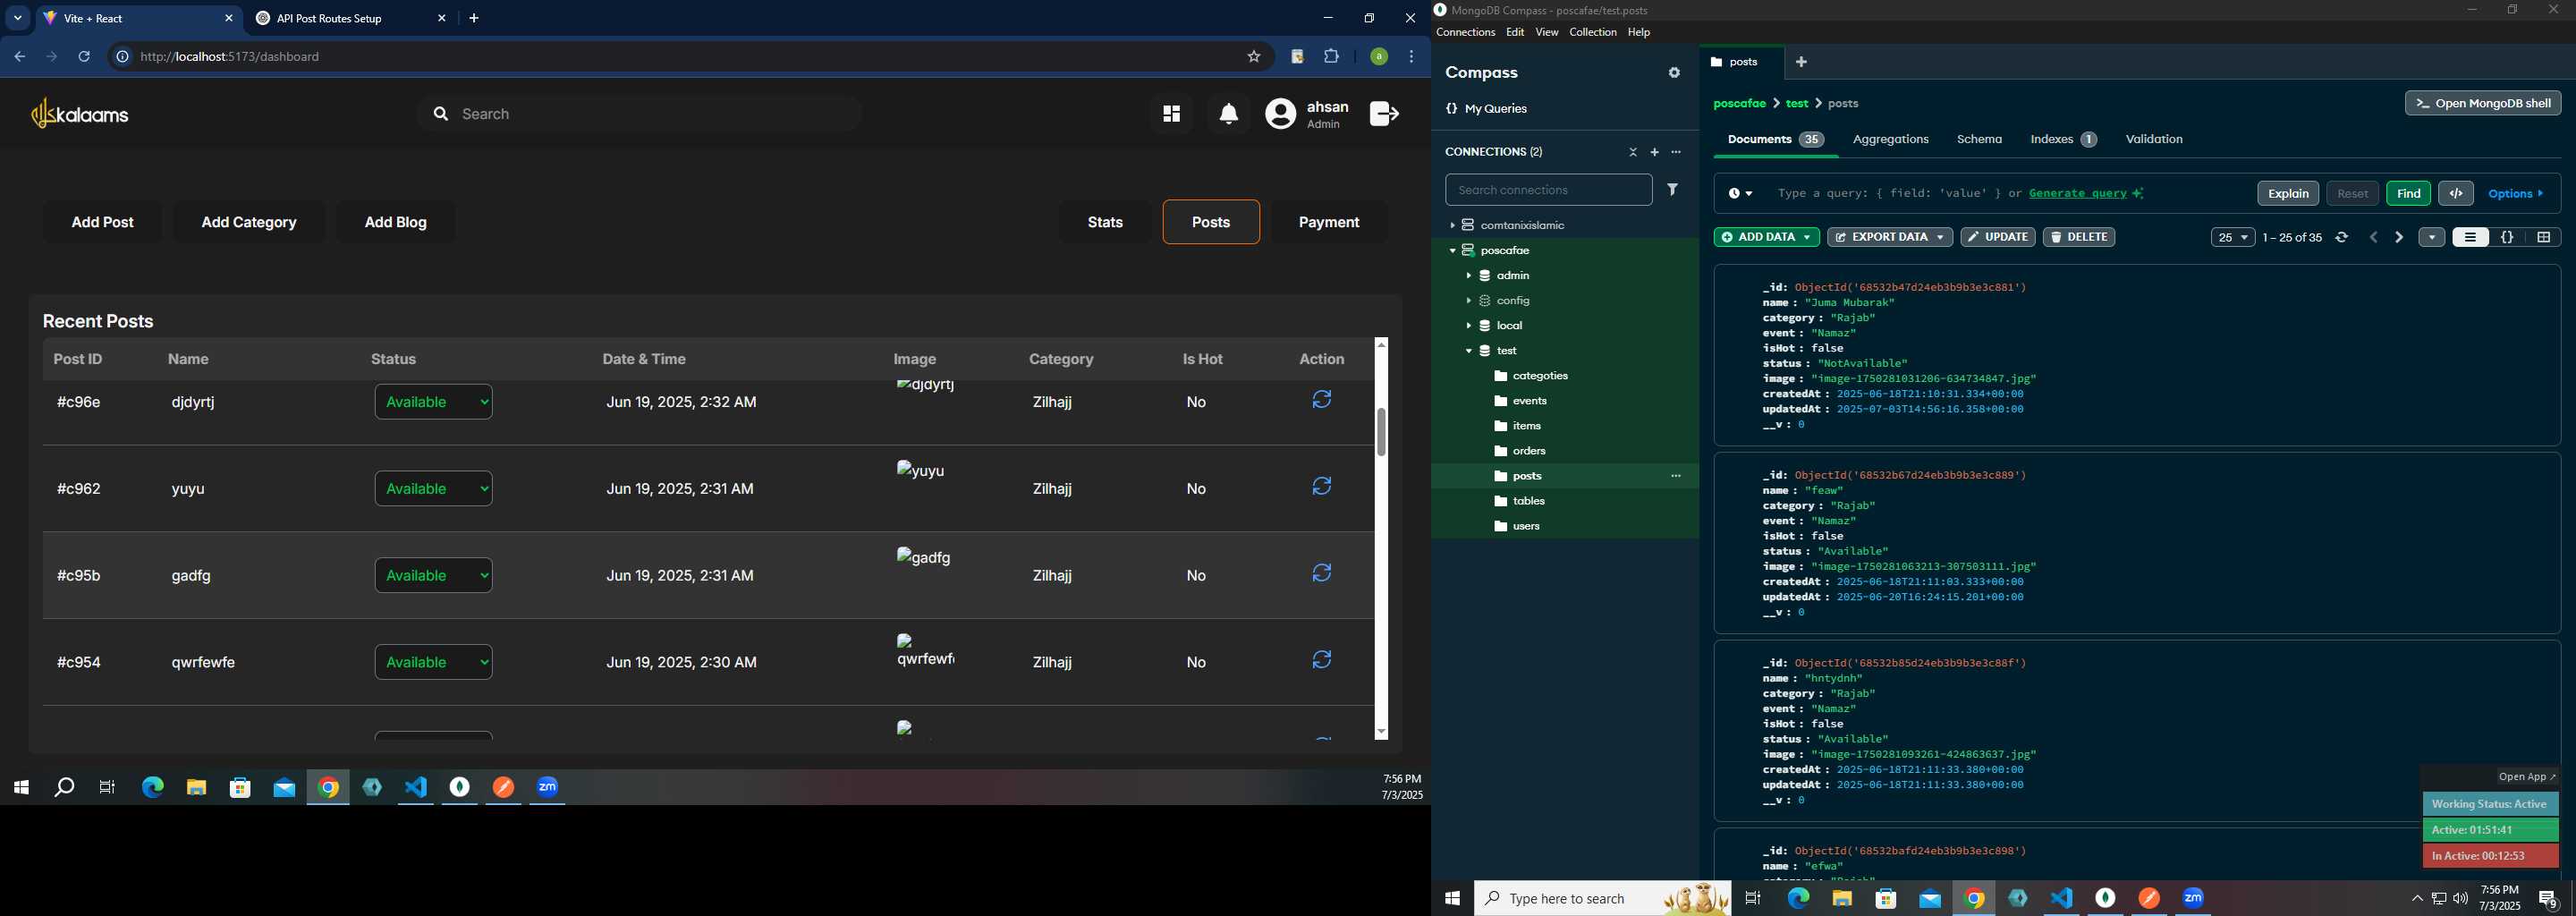
Task: Click the ahsan user avatar icon
Action: coord(1281,114)
